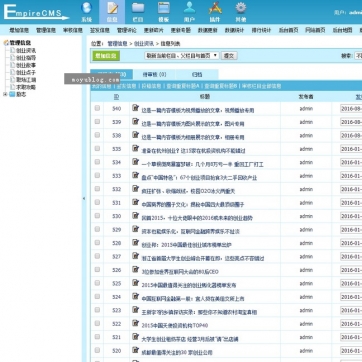
Task: Click page icon beside 求职攻略 in tree
Action: [13, 87]
